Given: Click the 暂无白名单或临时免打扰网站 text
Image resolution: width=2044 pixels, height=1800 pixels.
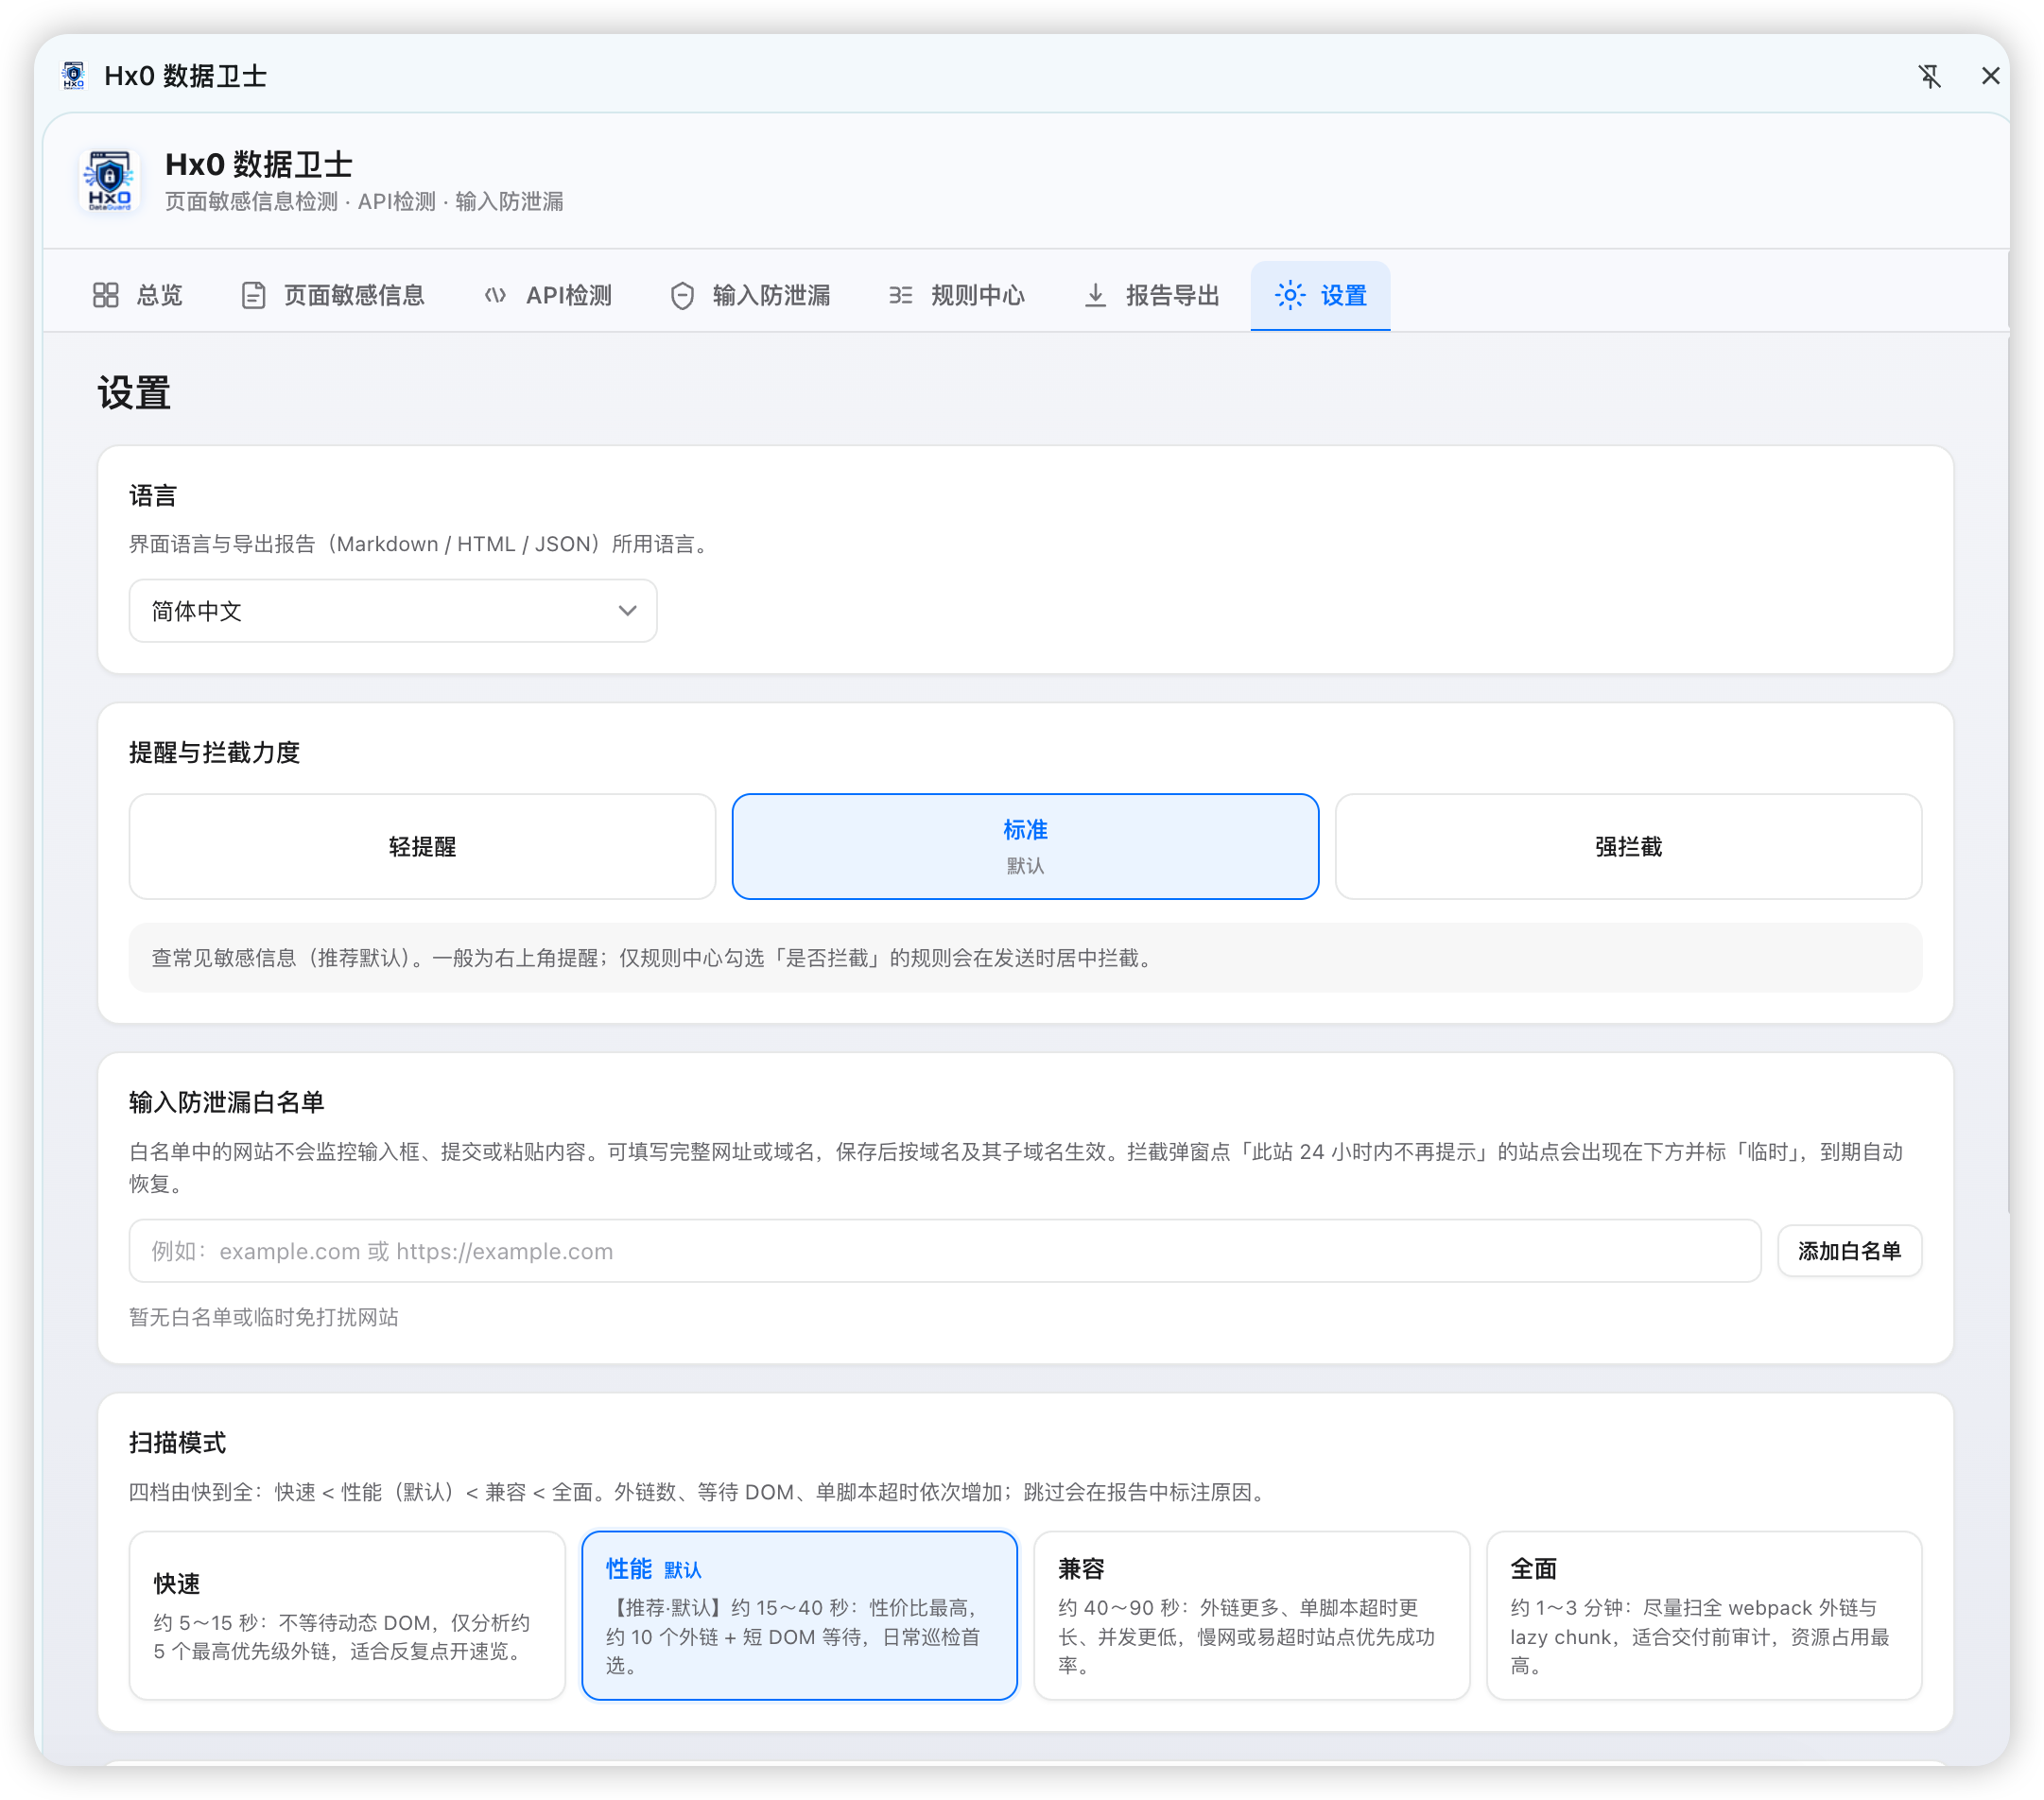Looking at the screenshot, I should pyautogui.click(x=264, y=1317).
